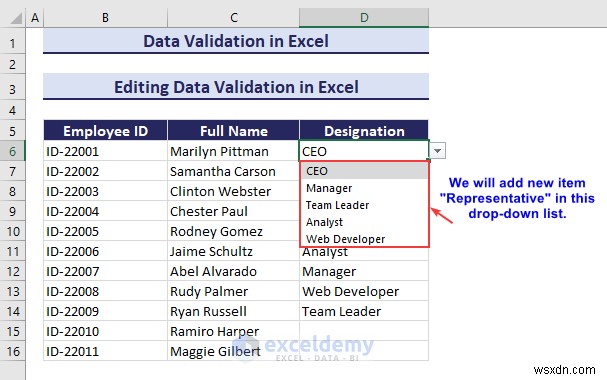Select cell containing ID-22009
Viewport: 607px width, 380px height.
[105, 312]
